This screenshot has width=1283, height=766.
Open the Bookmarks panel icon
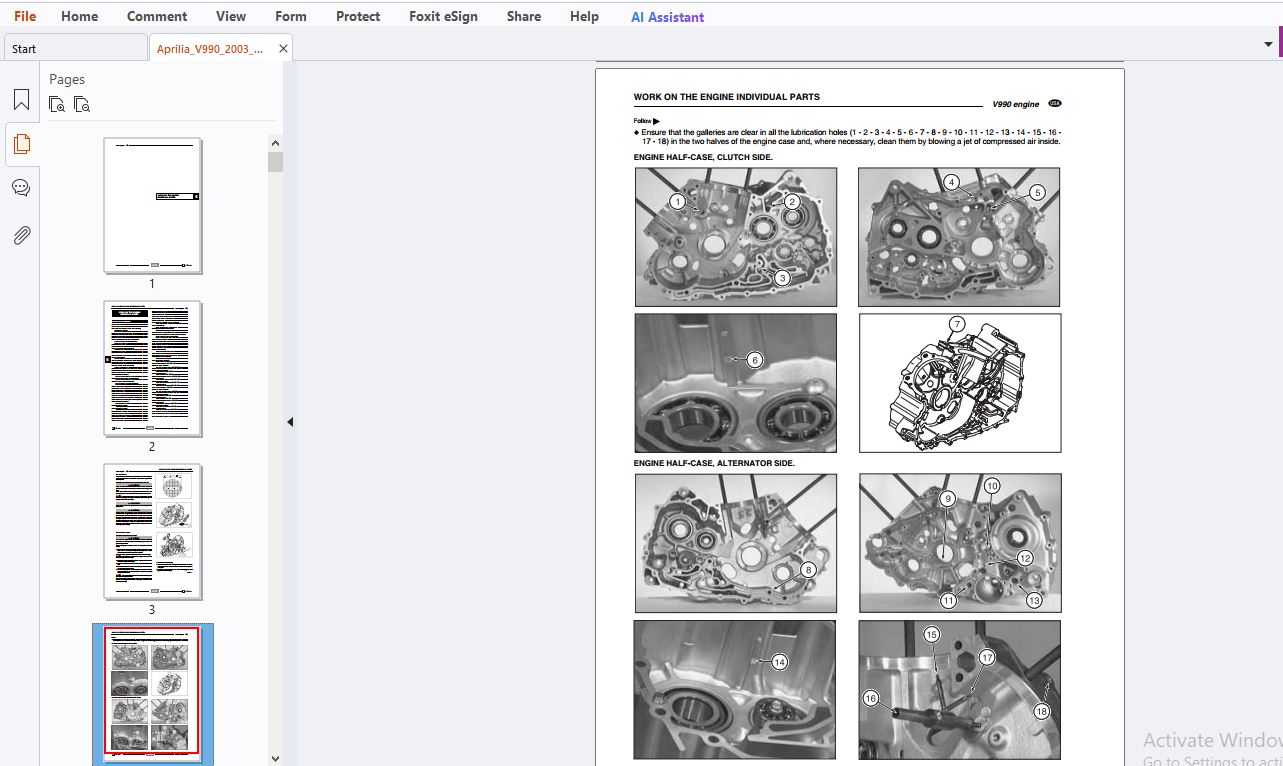[21, 100]
